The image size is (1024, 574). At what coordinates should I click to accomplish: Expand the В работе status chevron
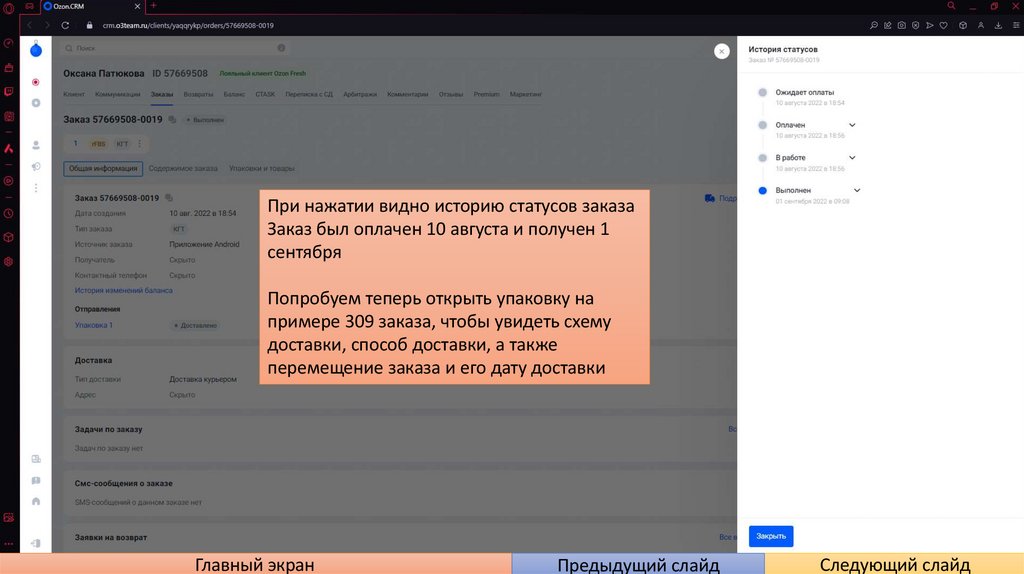(852, 157)
